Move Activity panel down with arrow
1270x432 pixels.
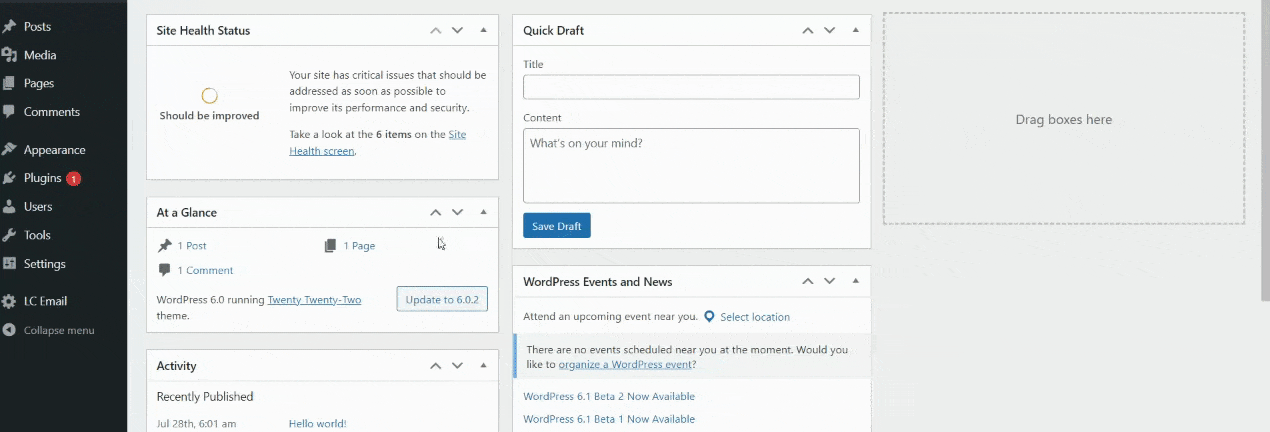[457, 366]
